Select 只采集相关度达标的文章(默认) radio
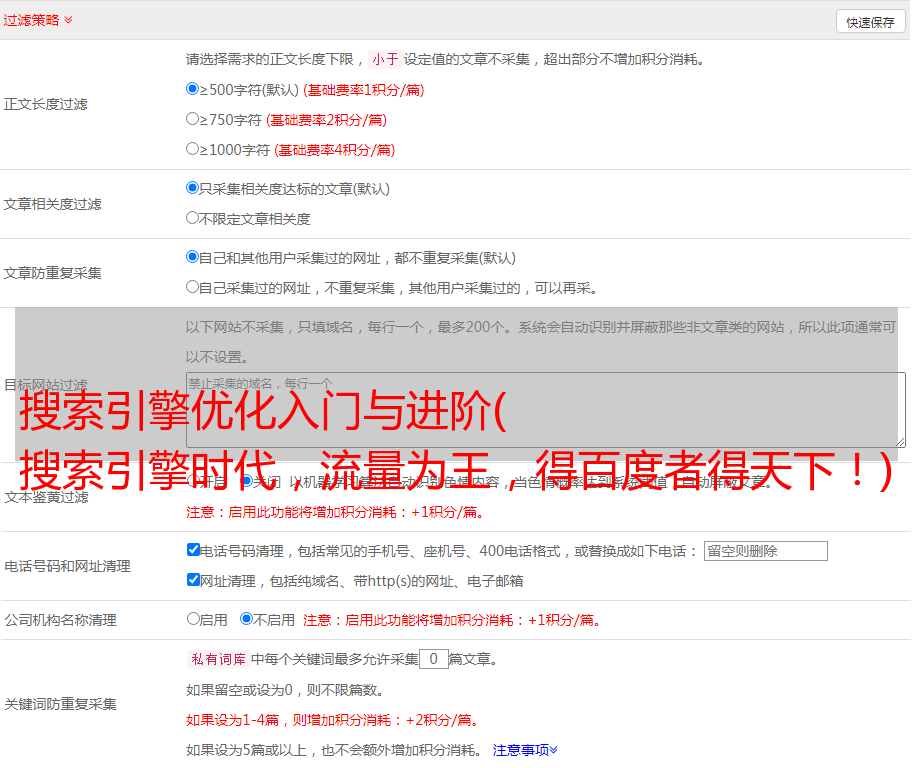Image resolution: width=912 pixels, height=768 pixels. point(193,188)
